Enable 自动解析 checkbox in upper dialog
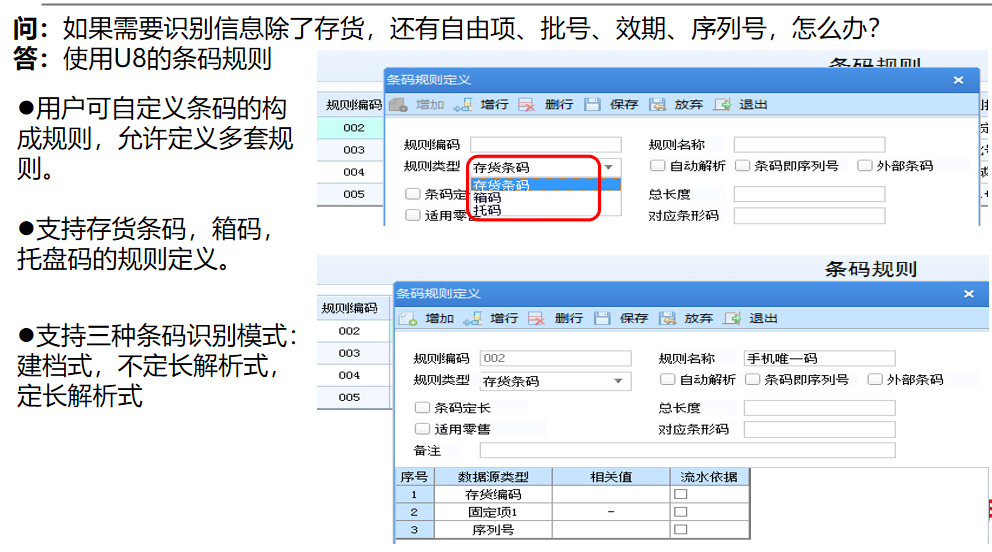 tap(657, 166)
